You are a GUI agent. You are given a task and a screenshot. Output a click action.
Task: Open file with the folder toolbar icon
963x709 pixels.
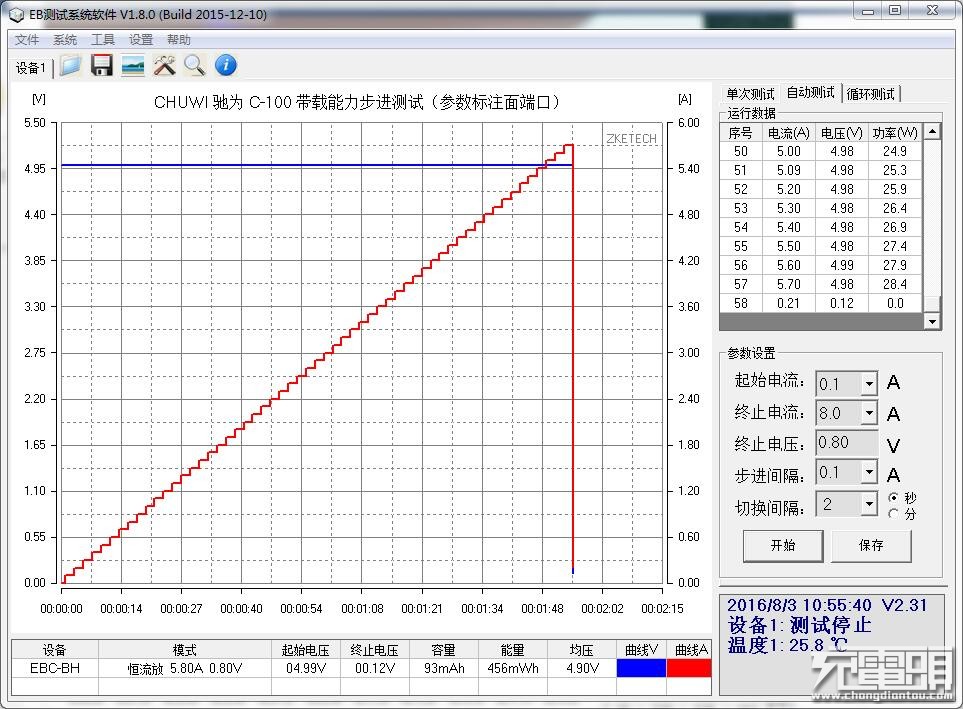(70, 65)
